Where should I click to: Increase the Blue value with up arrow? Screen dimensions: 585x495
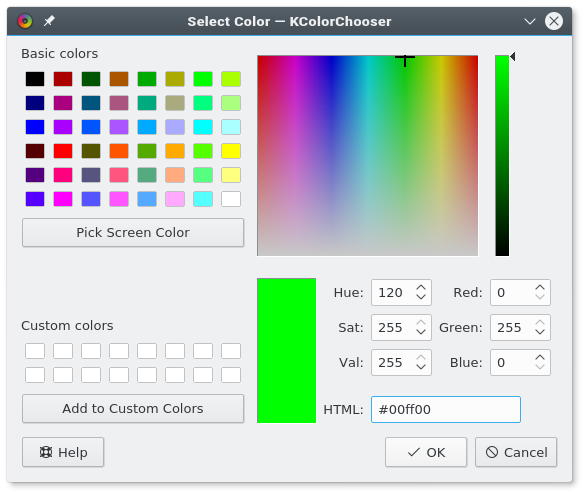(x=540, y=357)
